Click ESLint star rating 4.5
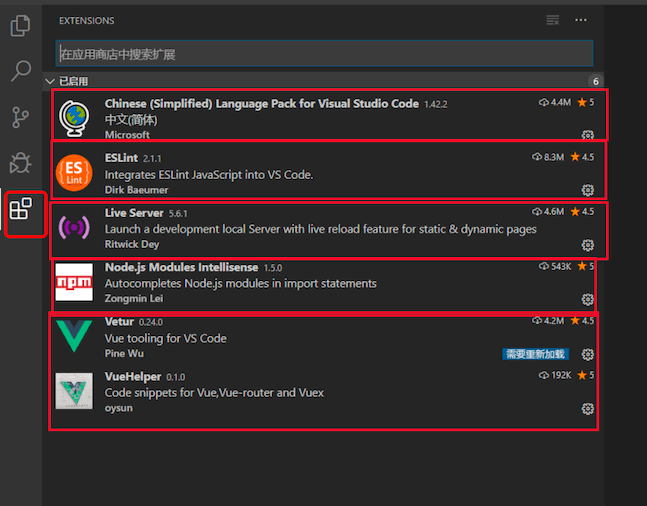Viewport: 647px width, 506px height. coord(582,157)
